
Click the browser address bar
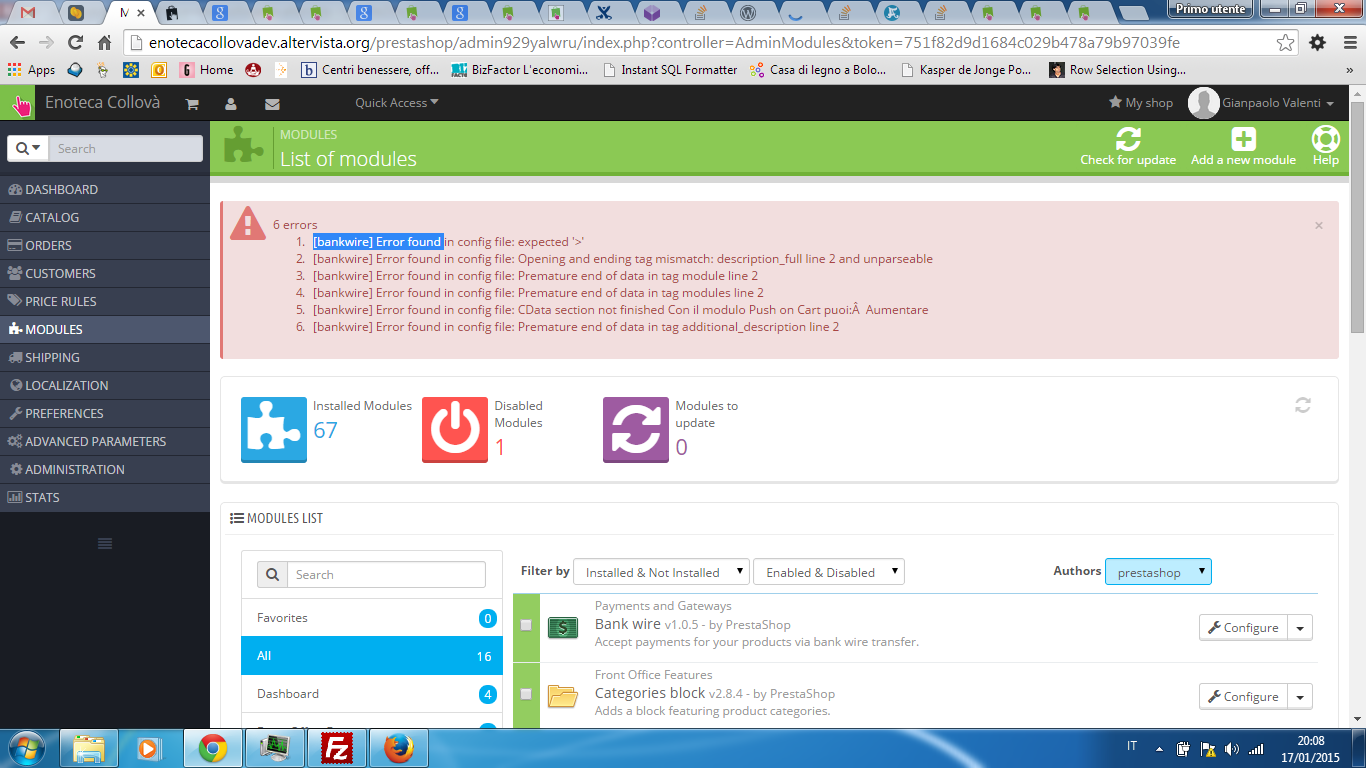(700, 43)
